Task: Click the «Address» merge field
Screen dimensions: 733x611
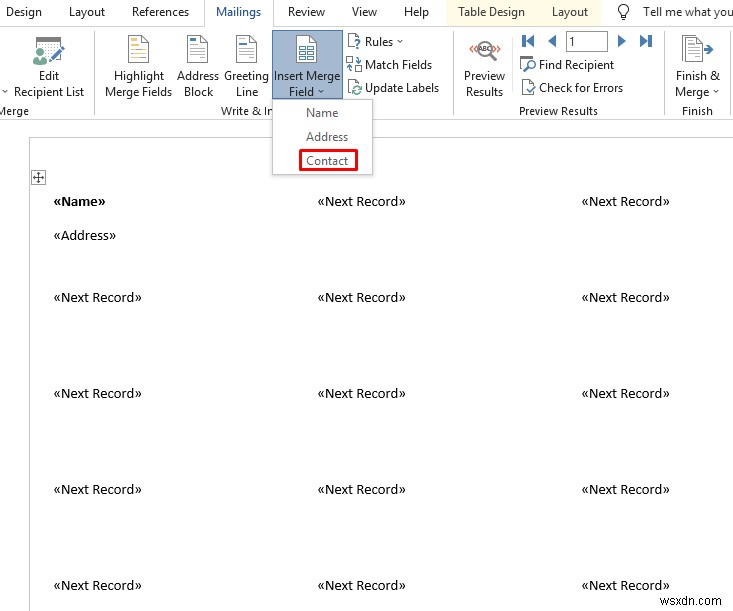Action: tap(85, 235)
